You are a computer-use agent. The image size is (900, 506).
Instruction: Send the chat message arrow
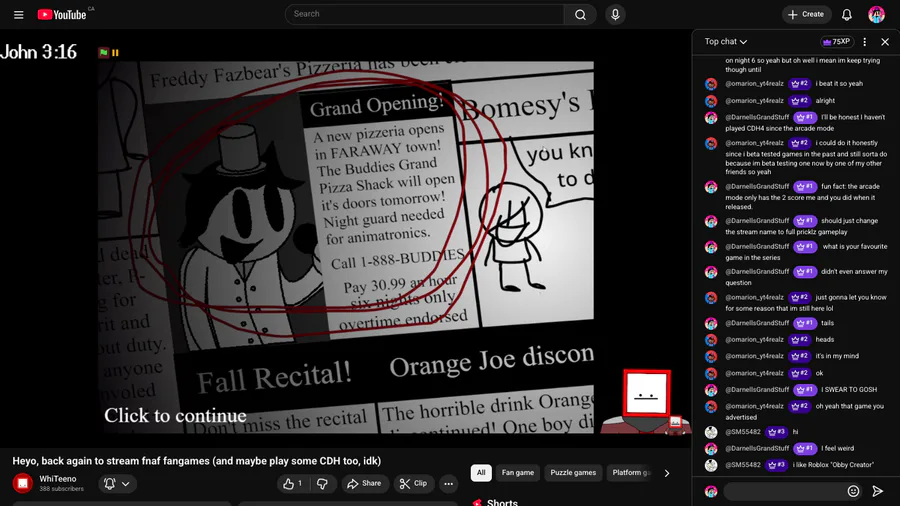pos(877,491)
